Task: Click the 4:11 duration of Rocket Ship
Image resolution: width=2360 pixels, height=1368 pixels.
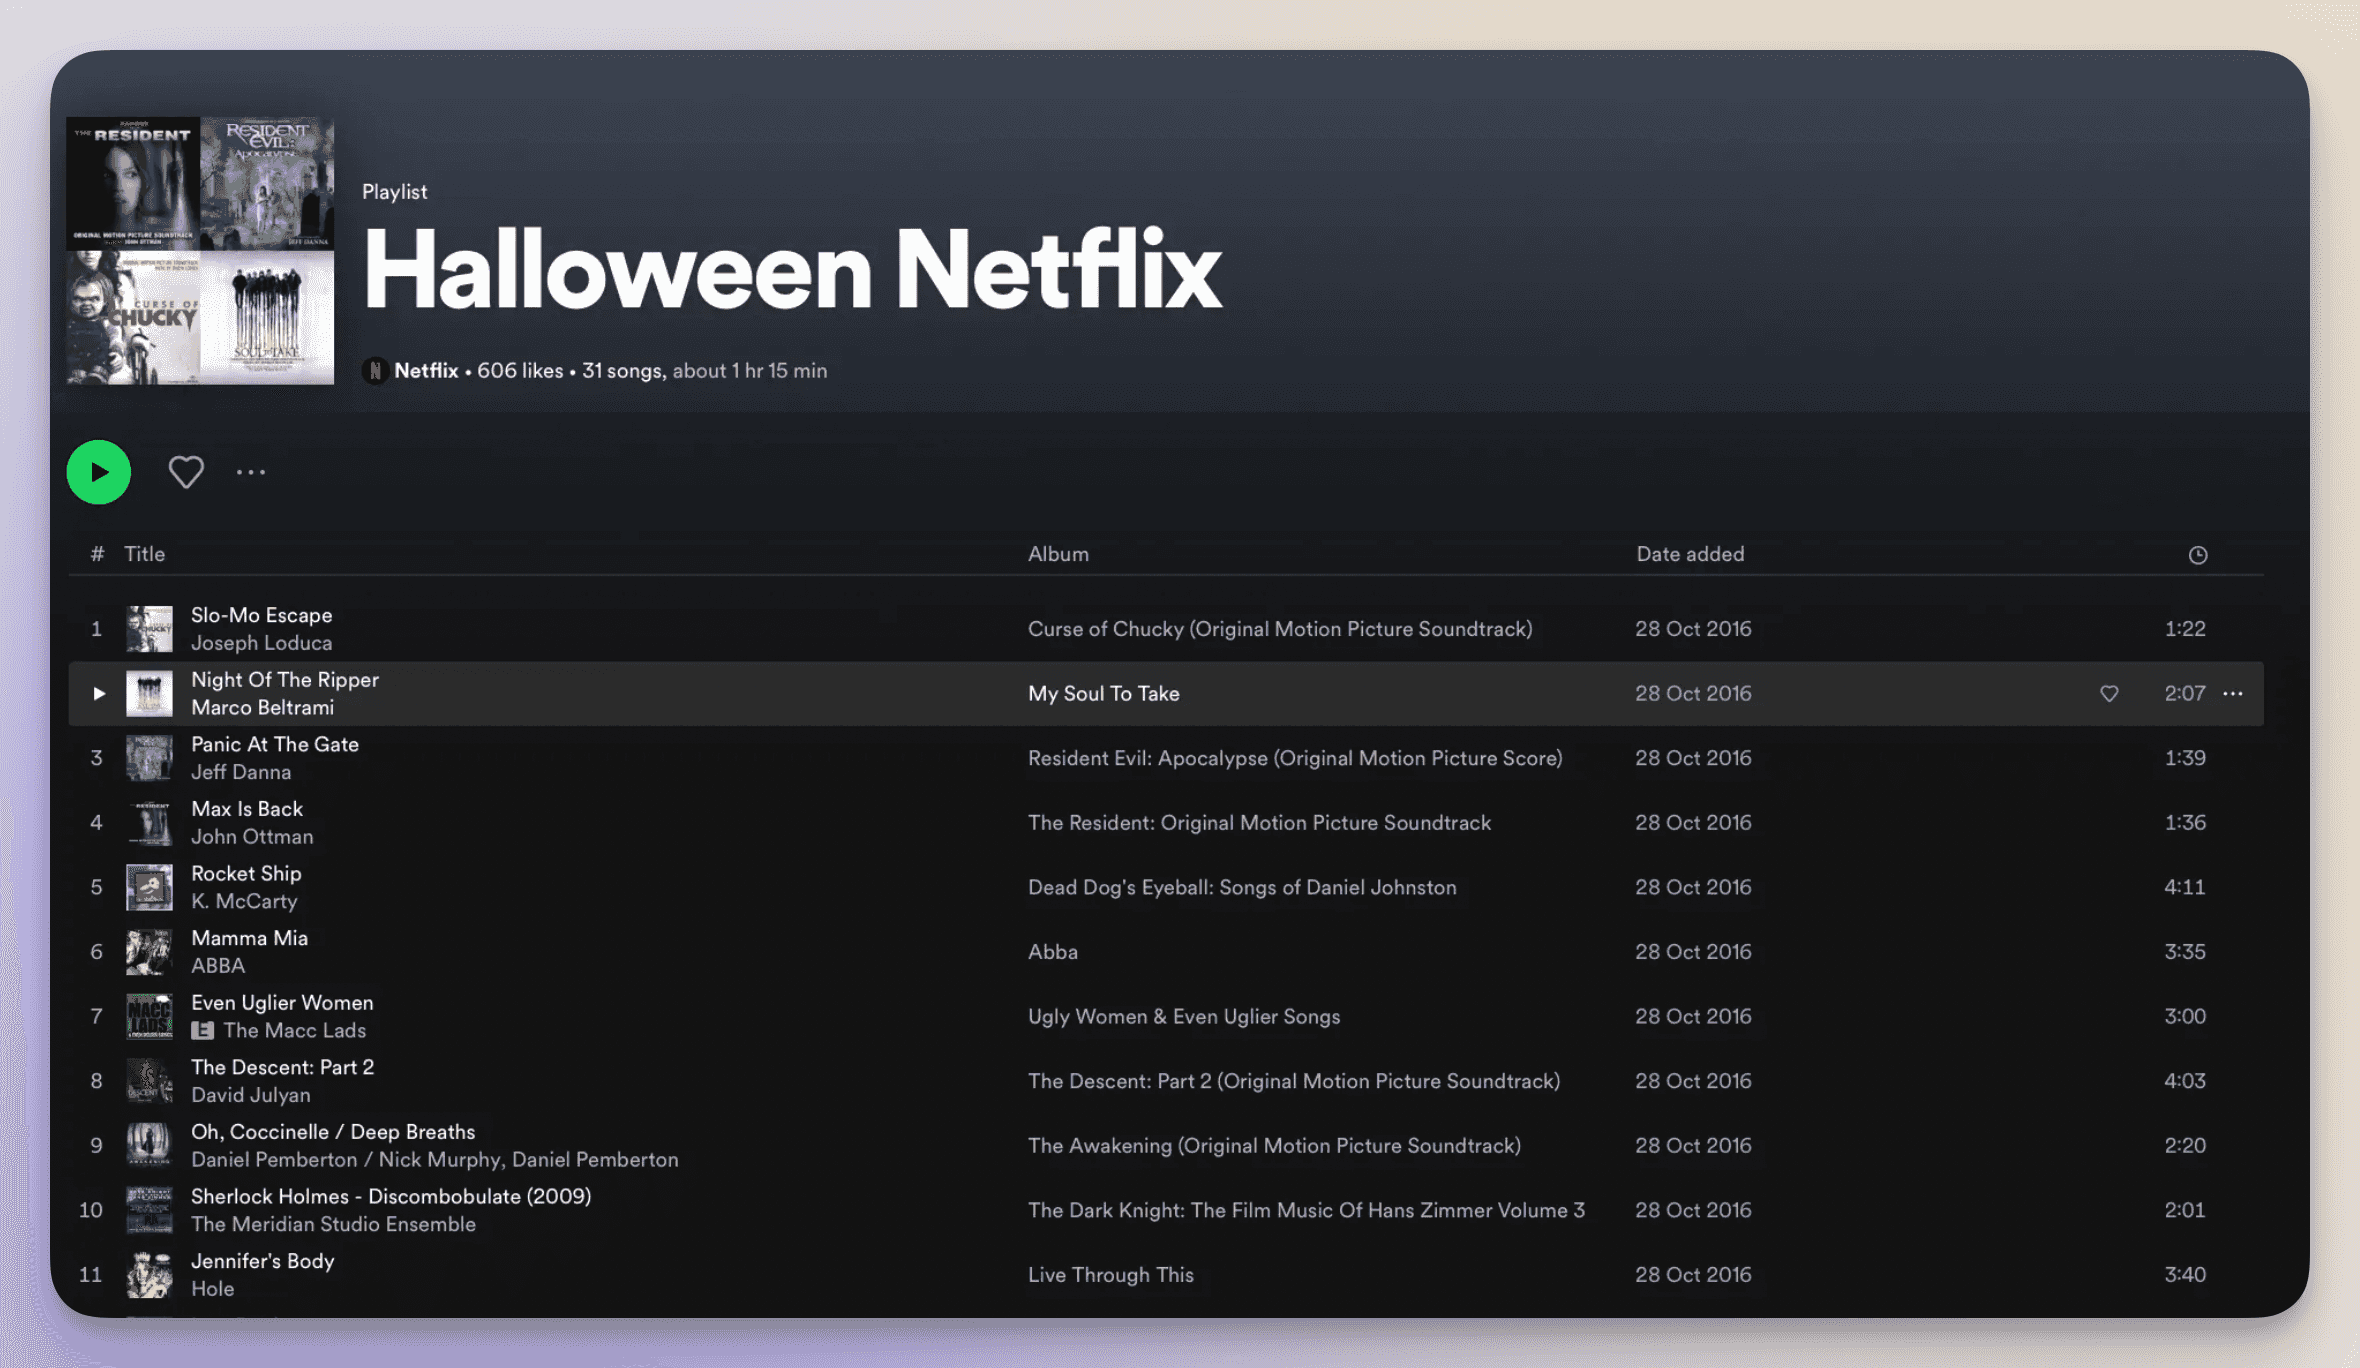Action: (2184, 887)
